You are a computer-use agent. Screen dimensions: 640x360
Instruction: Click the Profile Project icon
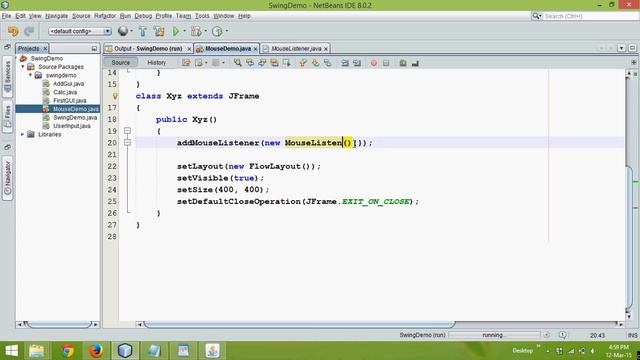click(x=217, y=31)
